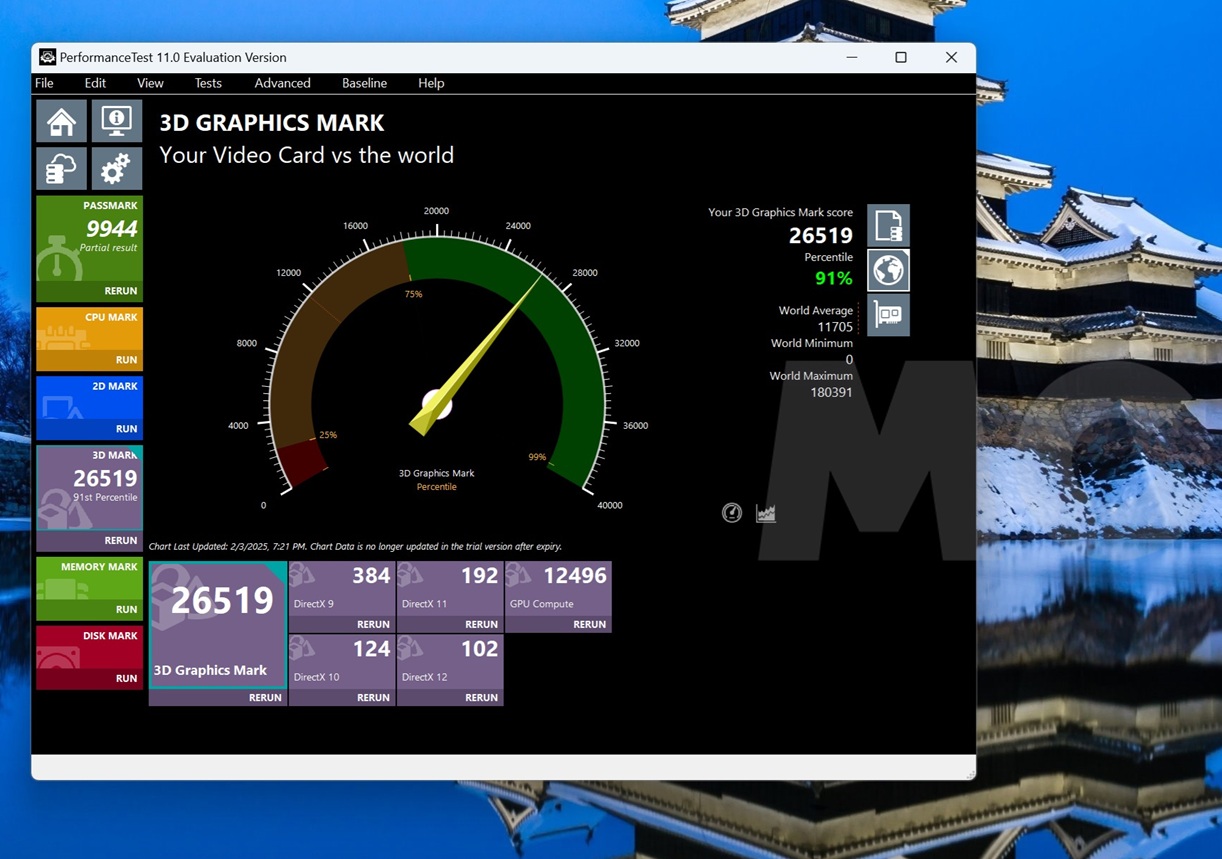Switch to the distribution chart view icon
The width and height of the screenshot is (1222, 859).
coord(766,513)
